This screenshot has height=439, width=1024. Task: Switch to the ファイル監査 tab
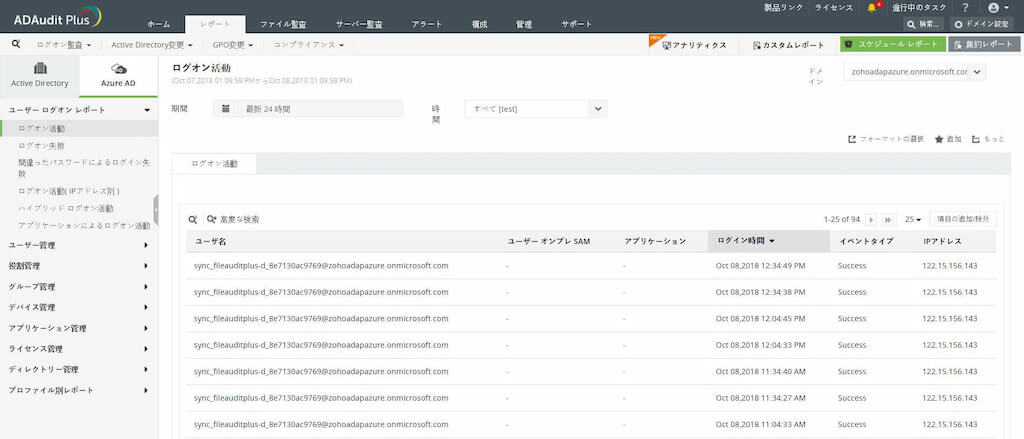click(283, 24)
